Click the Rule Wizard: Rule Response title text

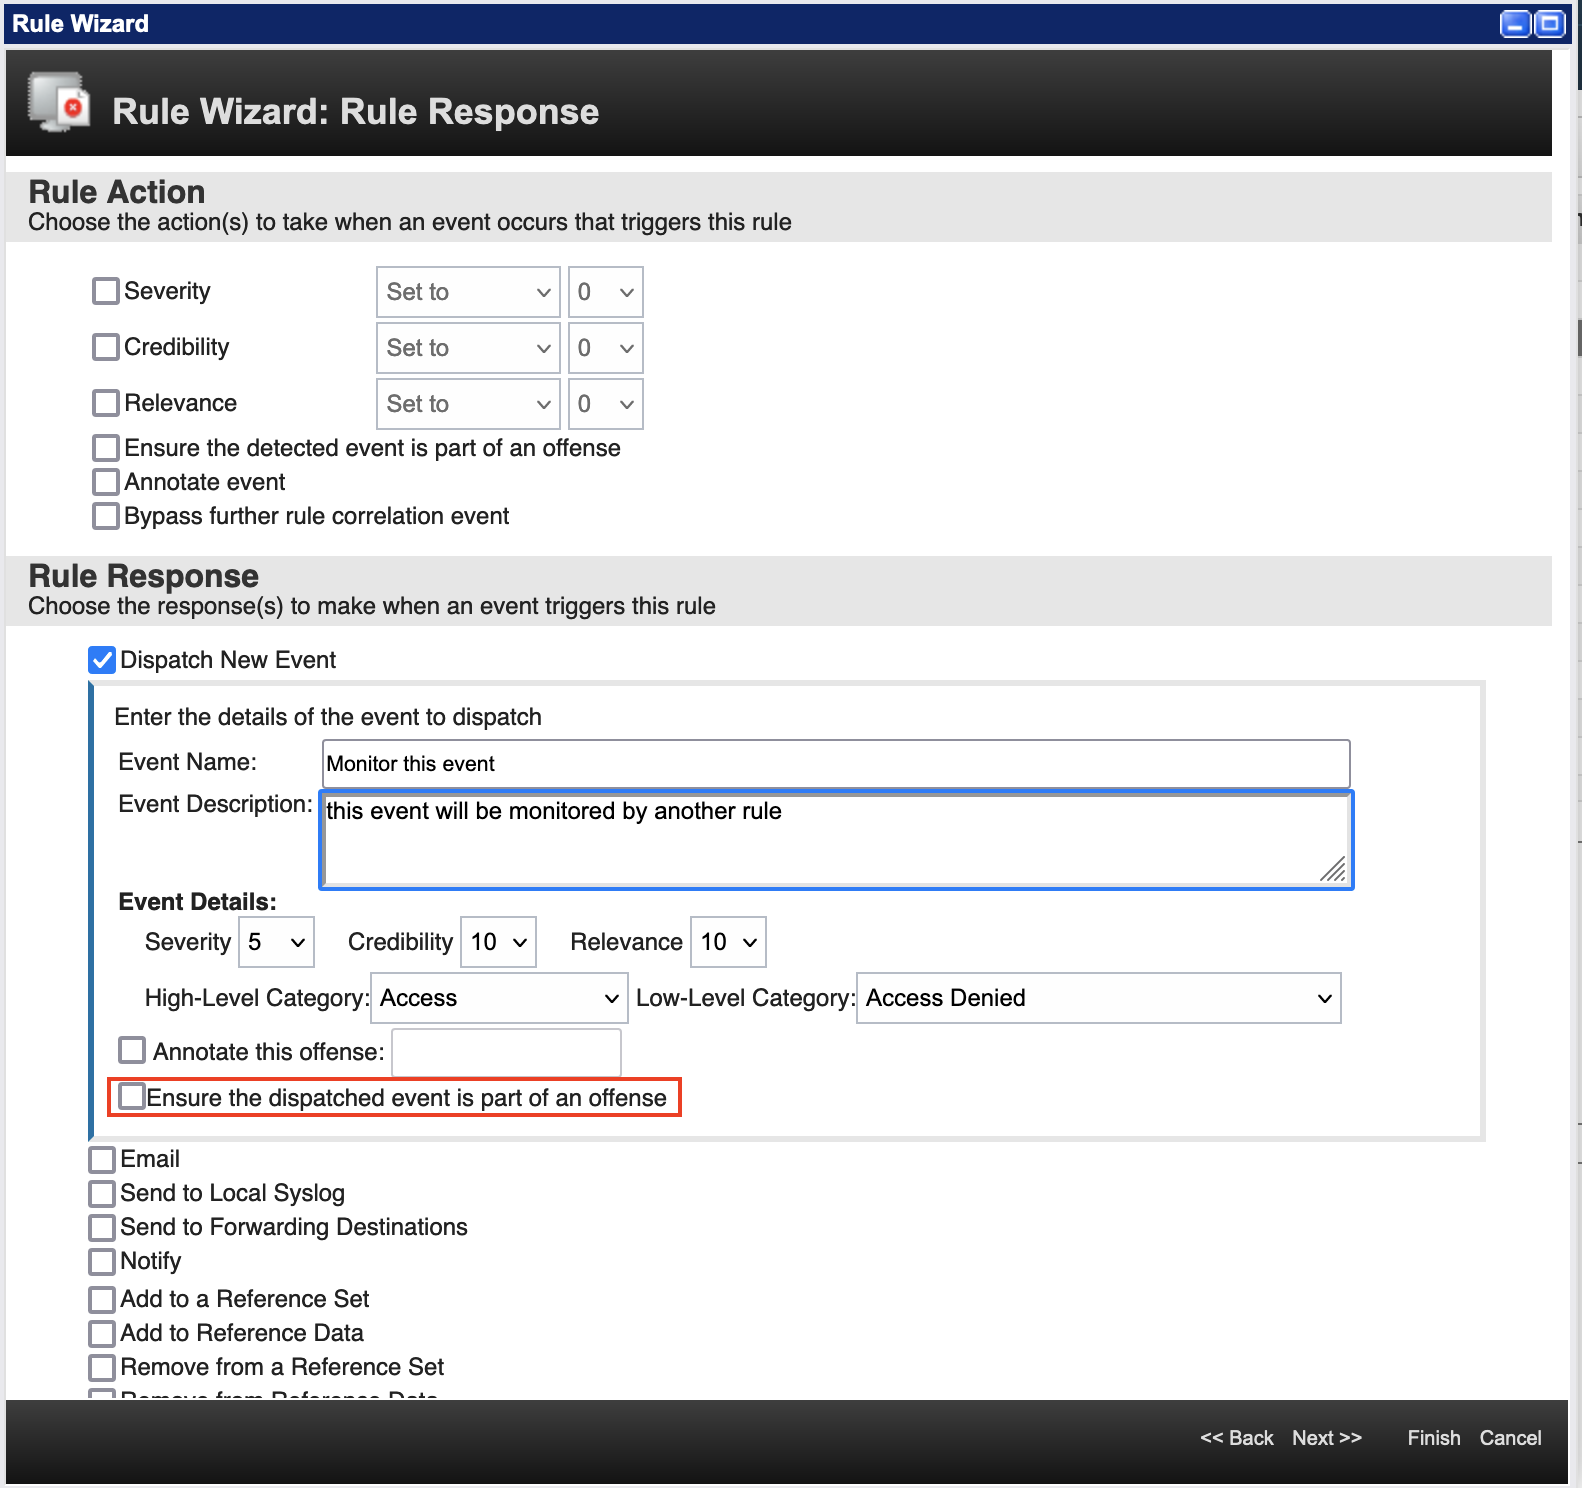tap(356, 112)
